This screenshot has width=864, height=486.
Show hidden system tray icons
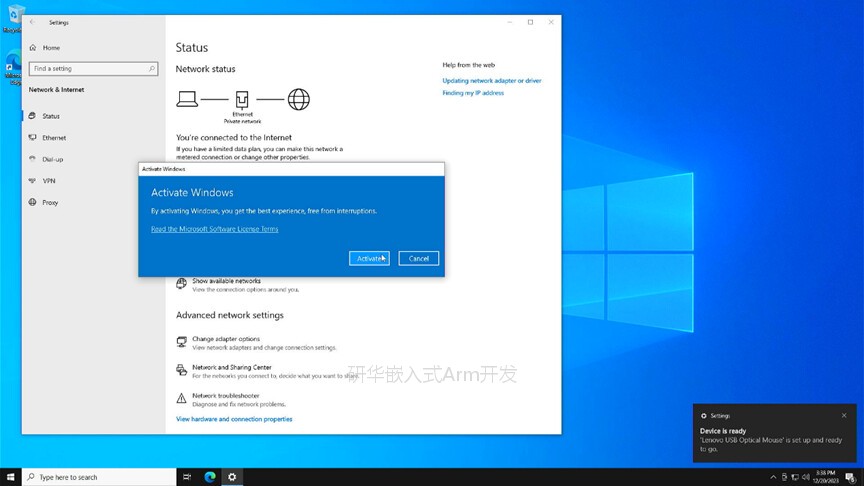click(773, 477)
